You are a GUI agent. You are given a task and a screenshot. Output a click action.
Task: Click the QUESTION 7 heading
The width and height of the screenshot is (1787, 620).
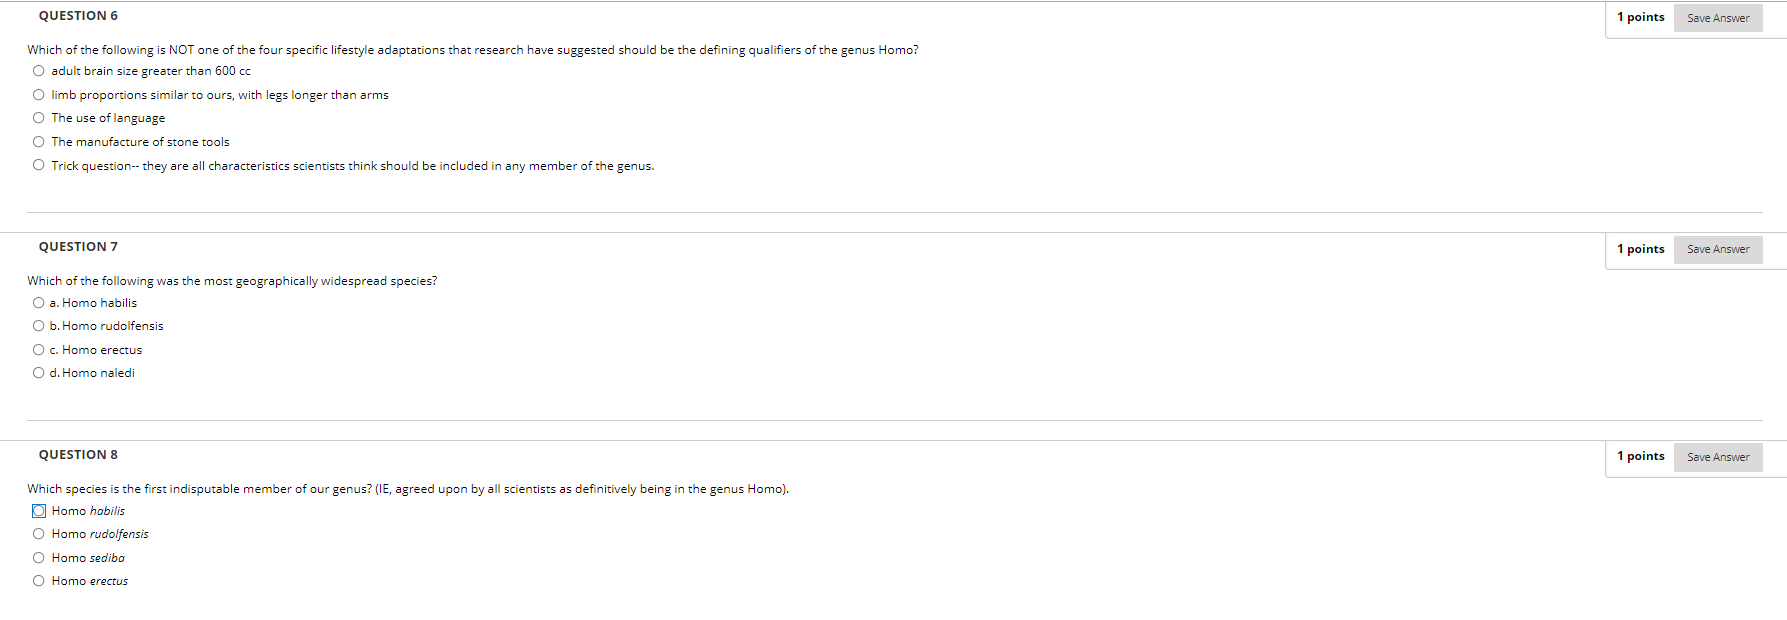coord(78,247)
